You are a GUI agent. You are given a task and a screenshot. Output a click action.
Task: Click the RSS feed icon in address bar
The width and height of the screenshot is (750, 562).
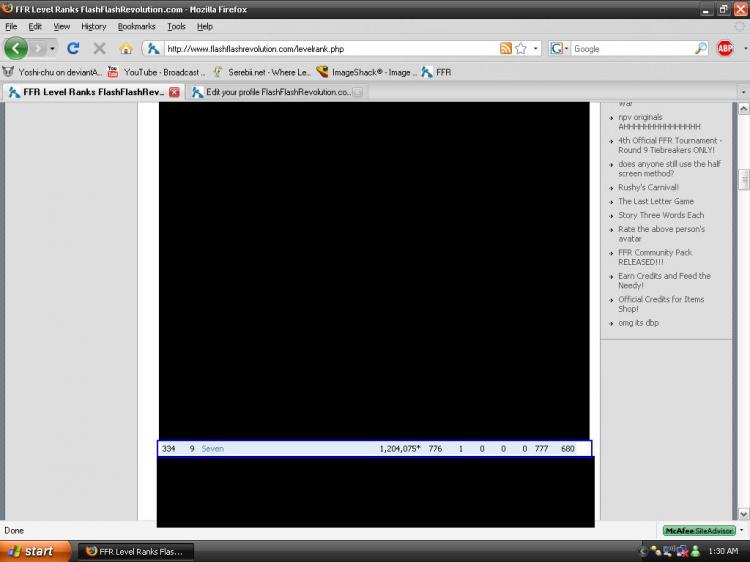tap(506, 48)
